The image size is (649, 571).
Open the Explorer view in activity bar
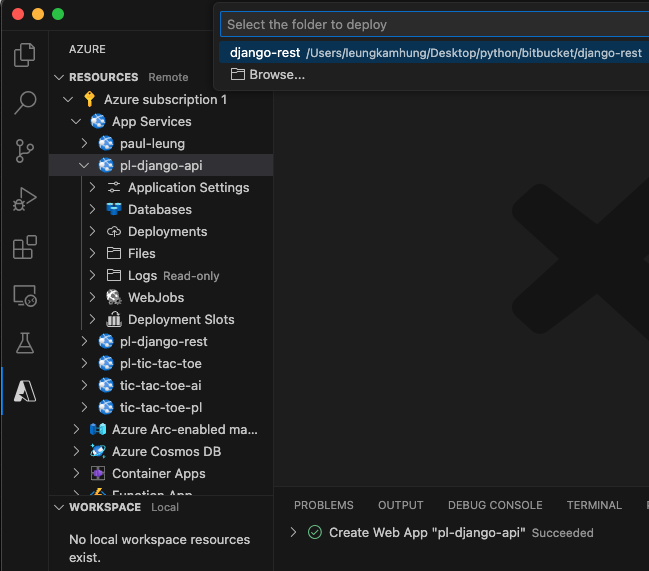[24, 55]
